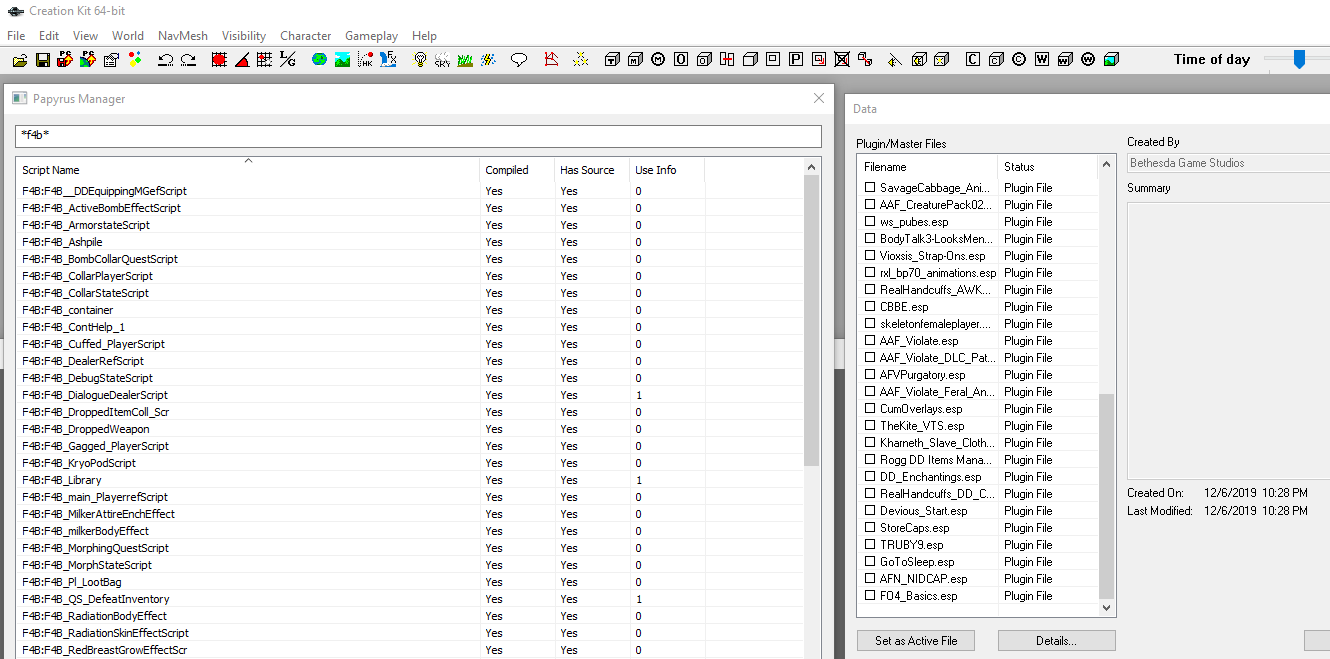Screen dimensions: 1330x659
Task: Sort by the Script Name column header
Action: tap(247, 170)
